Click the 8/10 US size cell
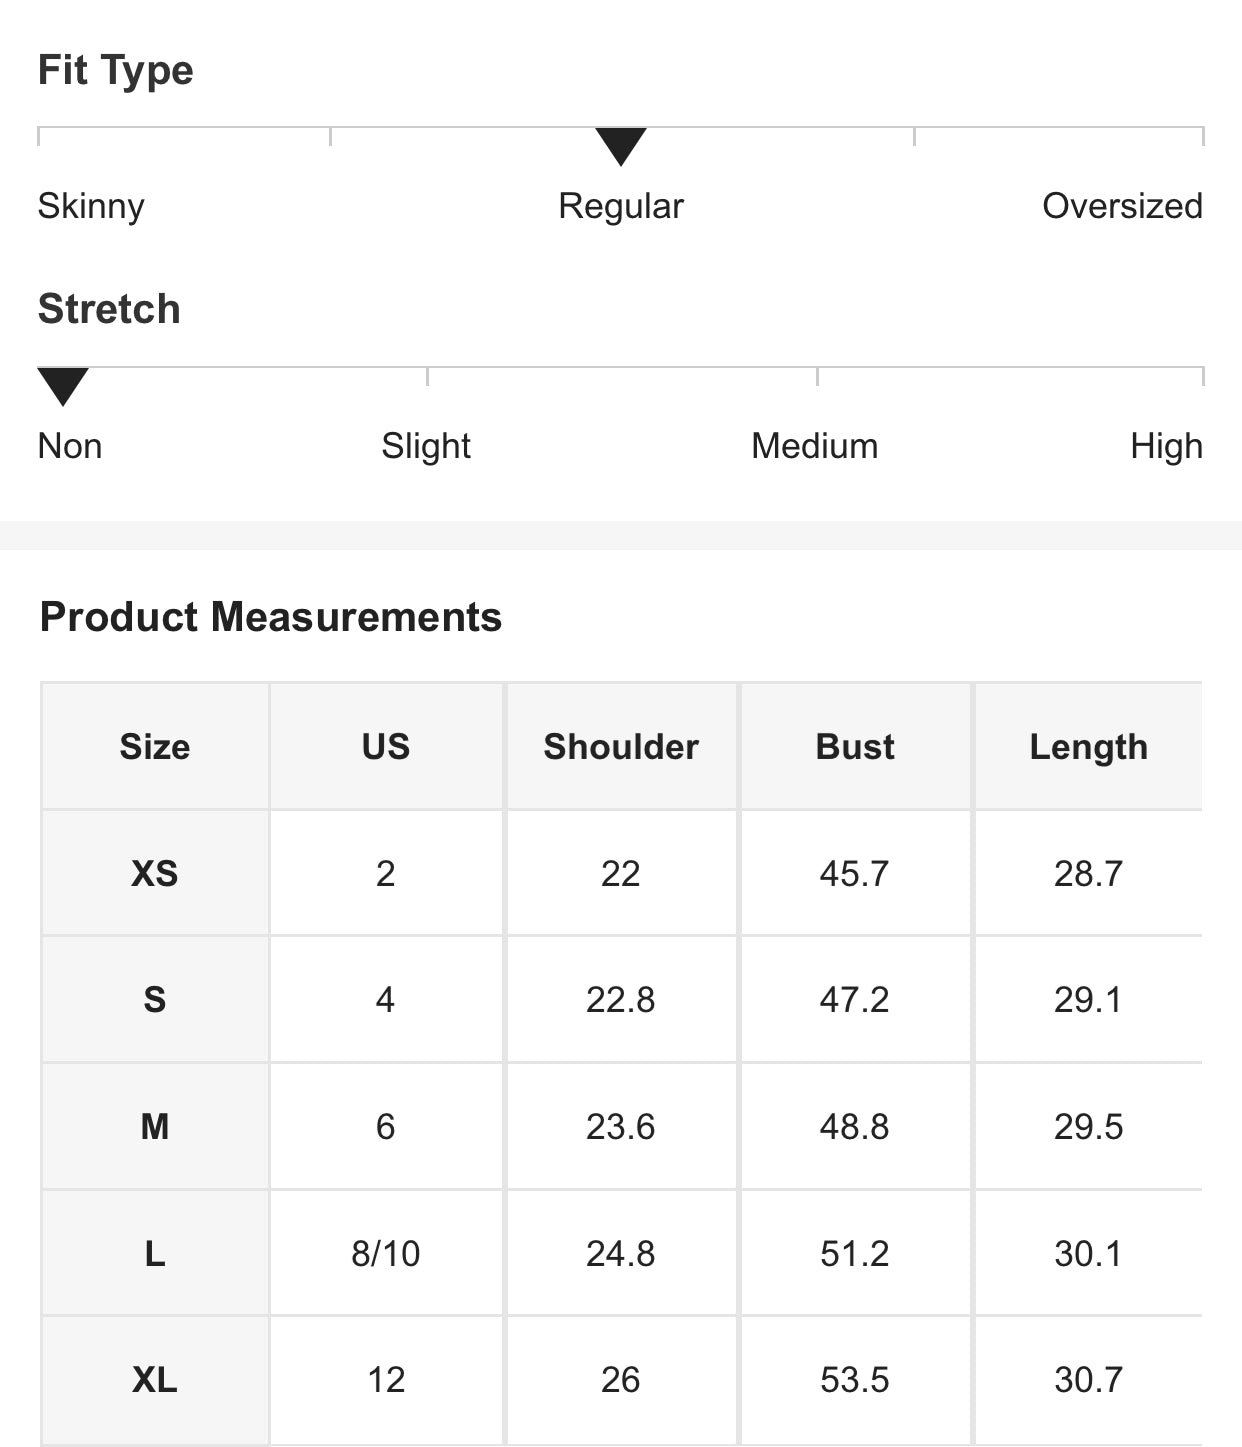The height and width of the screenshot is (1447, 1242). pyautogui.click(x=385, y=1253)
